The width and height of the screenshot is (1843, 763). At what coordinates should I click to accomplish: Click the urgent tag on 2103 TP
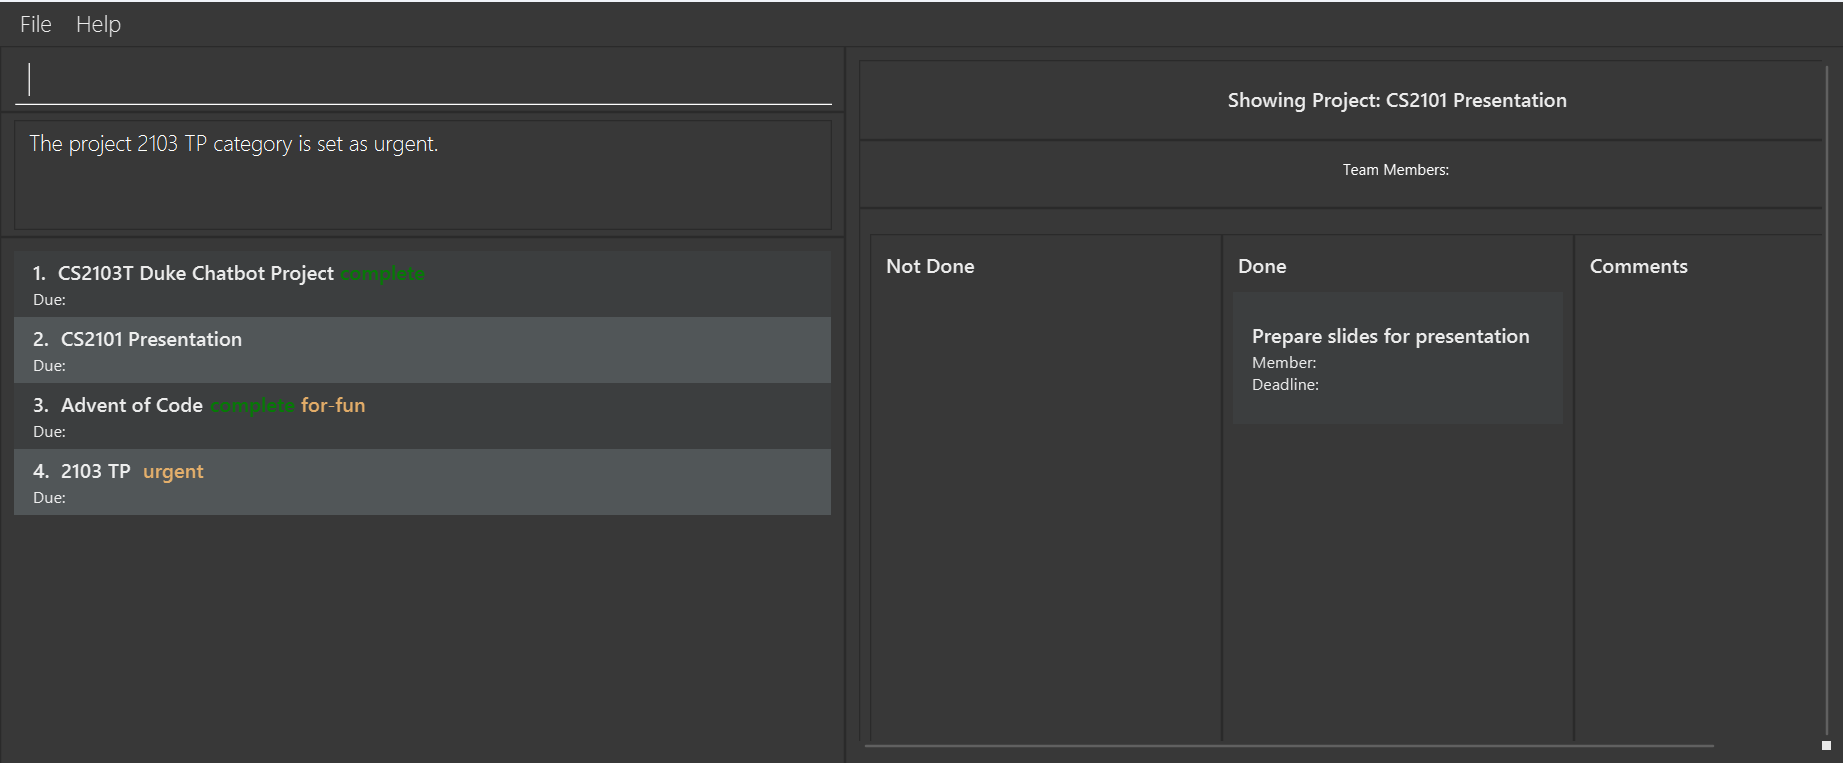173,471
